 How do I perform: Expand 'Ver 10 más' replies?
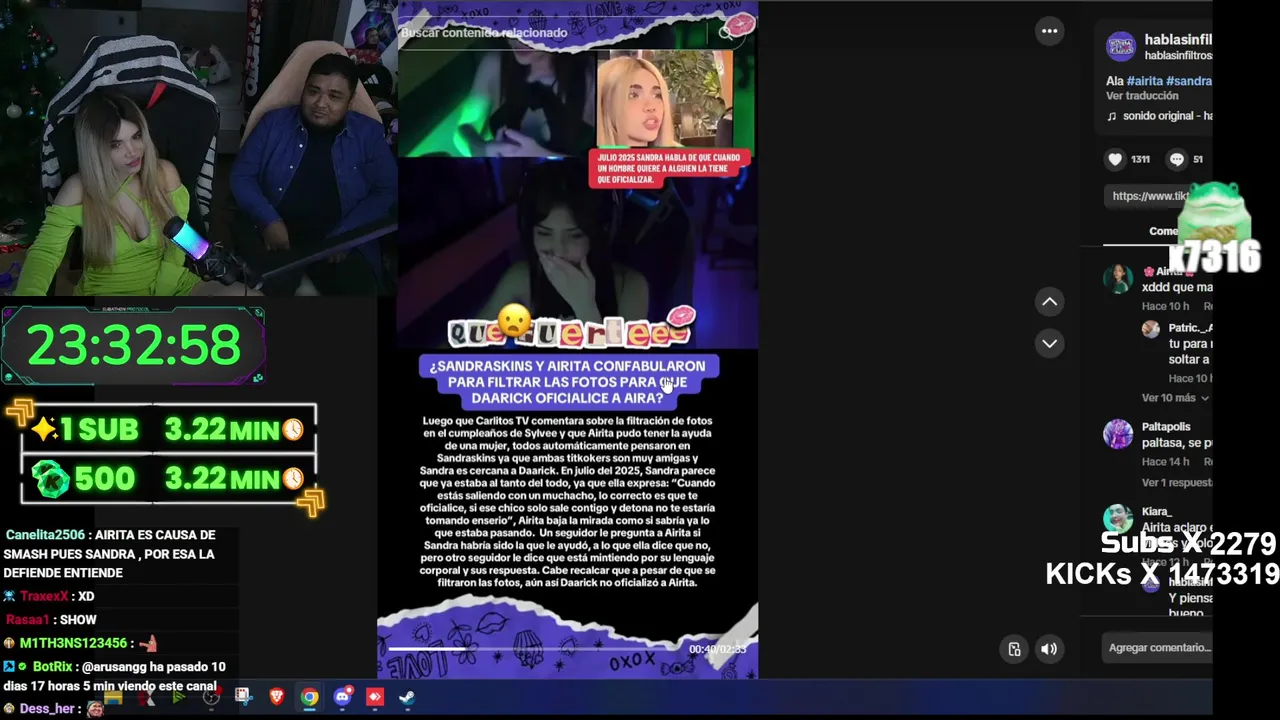point(1175,398)
